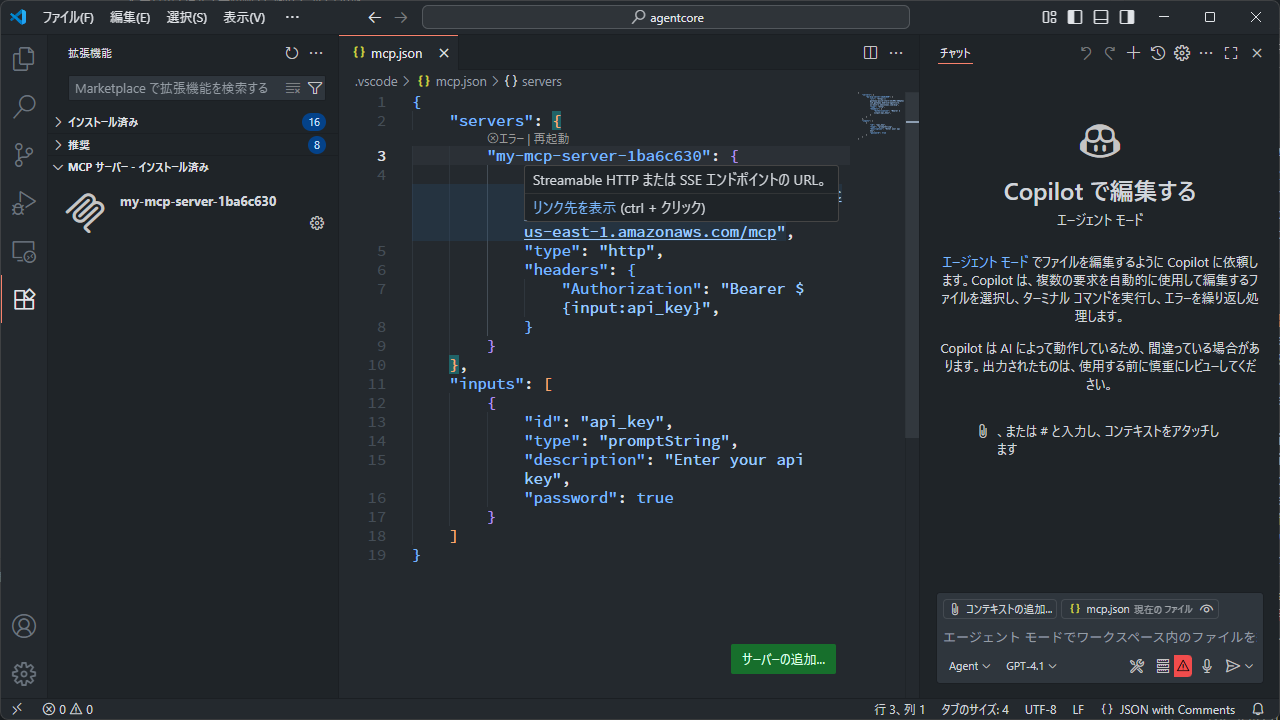The image size is (1280, 720).
Task: Open the notifications bell in status bar
Action: click(x=1258, y=710)
